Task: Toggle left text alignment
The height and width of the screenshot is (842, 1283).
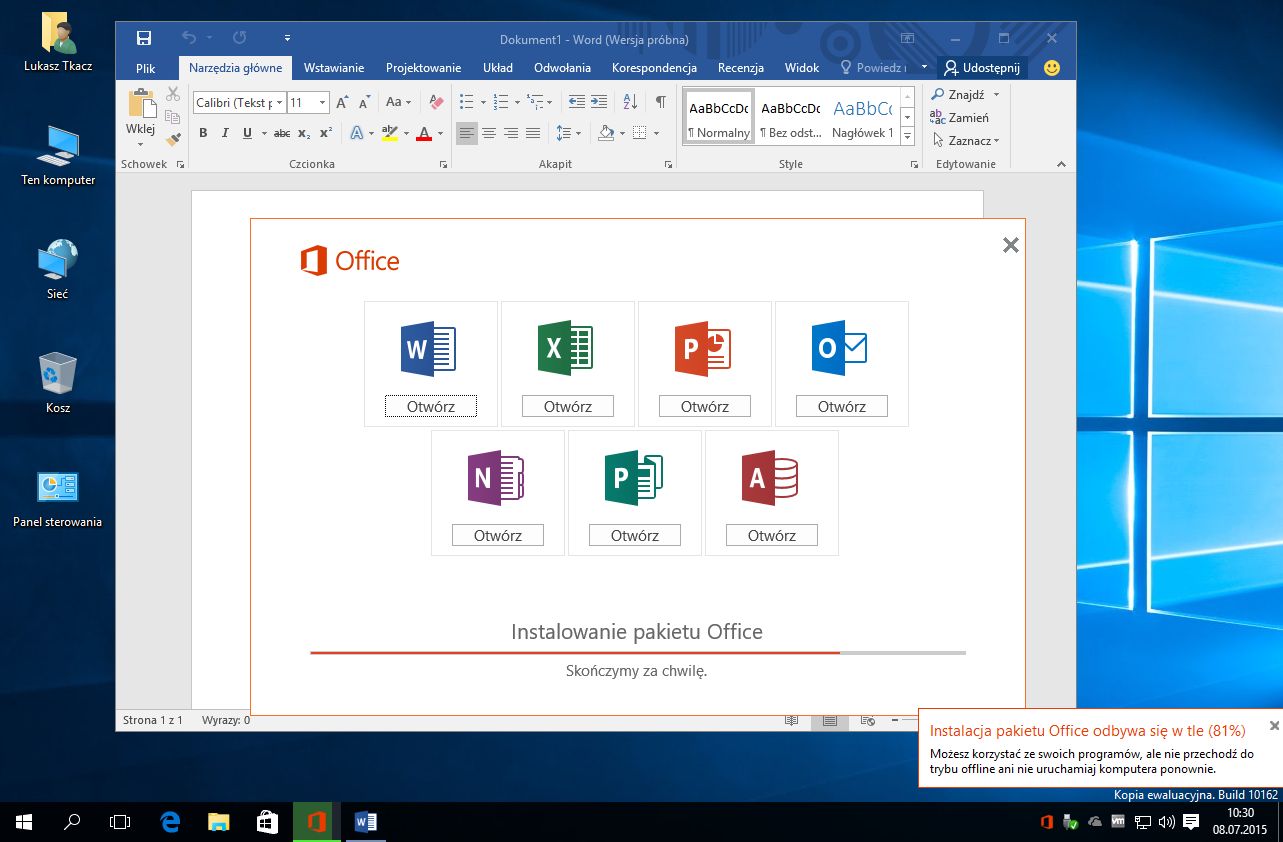Action: tap(467, 133)
